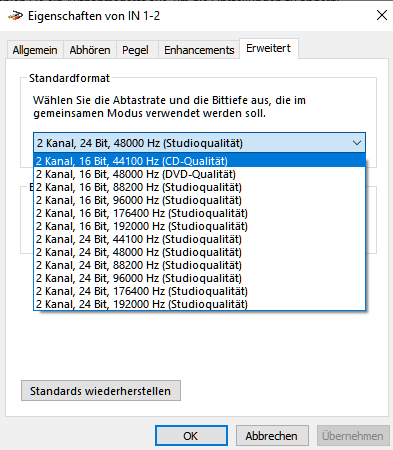Select list entry 2 Kanal, 24 Bit, 48000 Hz

pyautogui.click(x=199, y=252)
